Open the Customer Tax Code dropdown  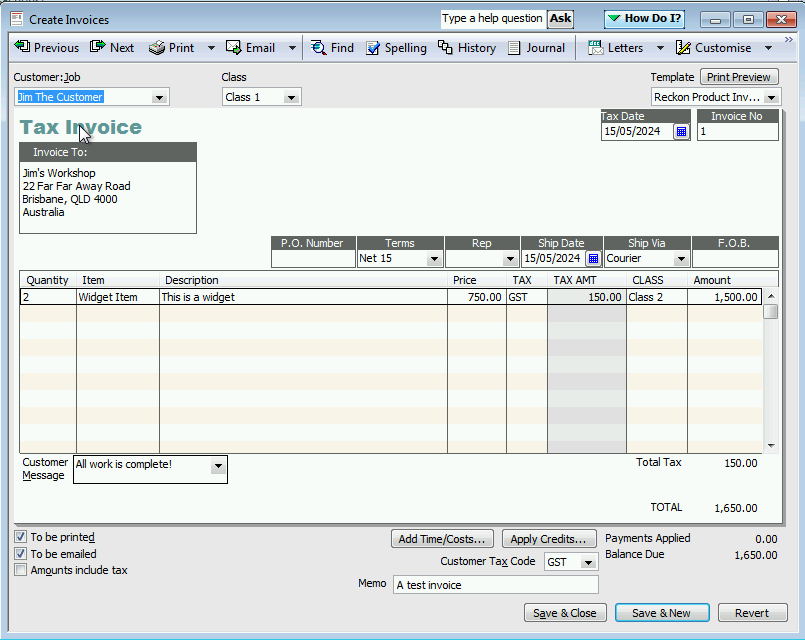coord(588,563)
